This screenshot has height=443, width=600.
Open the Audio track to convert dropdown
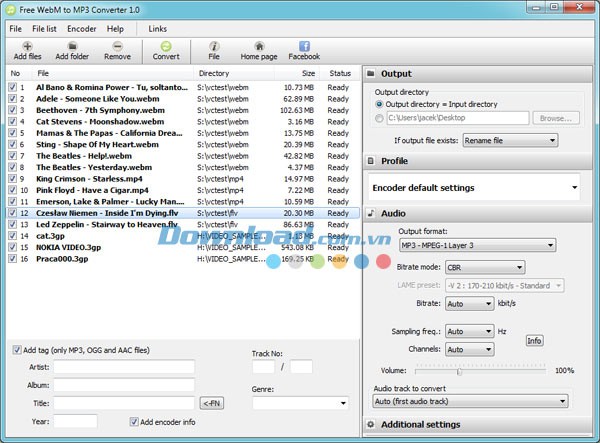(x=470, y=401)
